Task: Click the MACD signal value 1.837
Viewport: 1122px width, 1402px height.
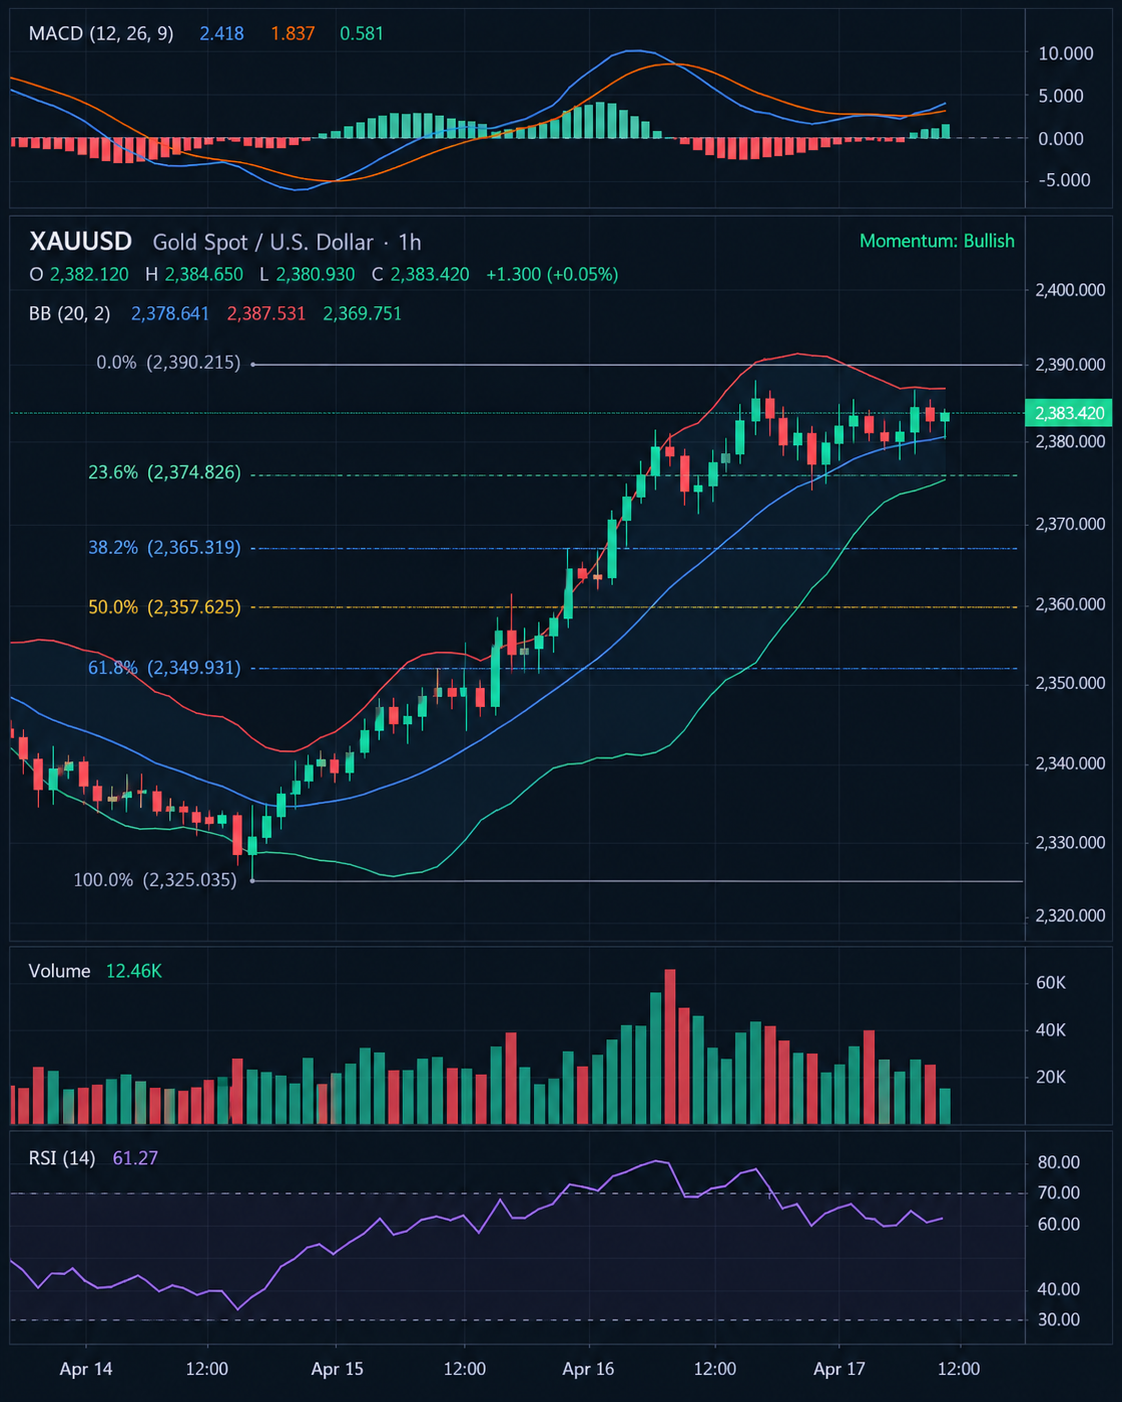Action: (x=292, y=33)
